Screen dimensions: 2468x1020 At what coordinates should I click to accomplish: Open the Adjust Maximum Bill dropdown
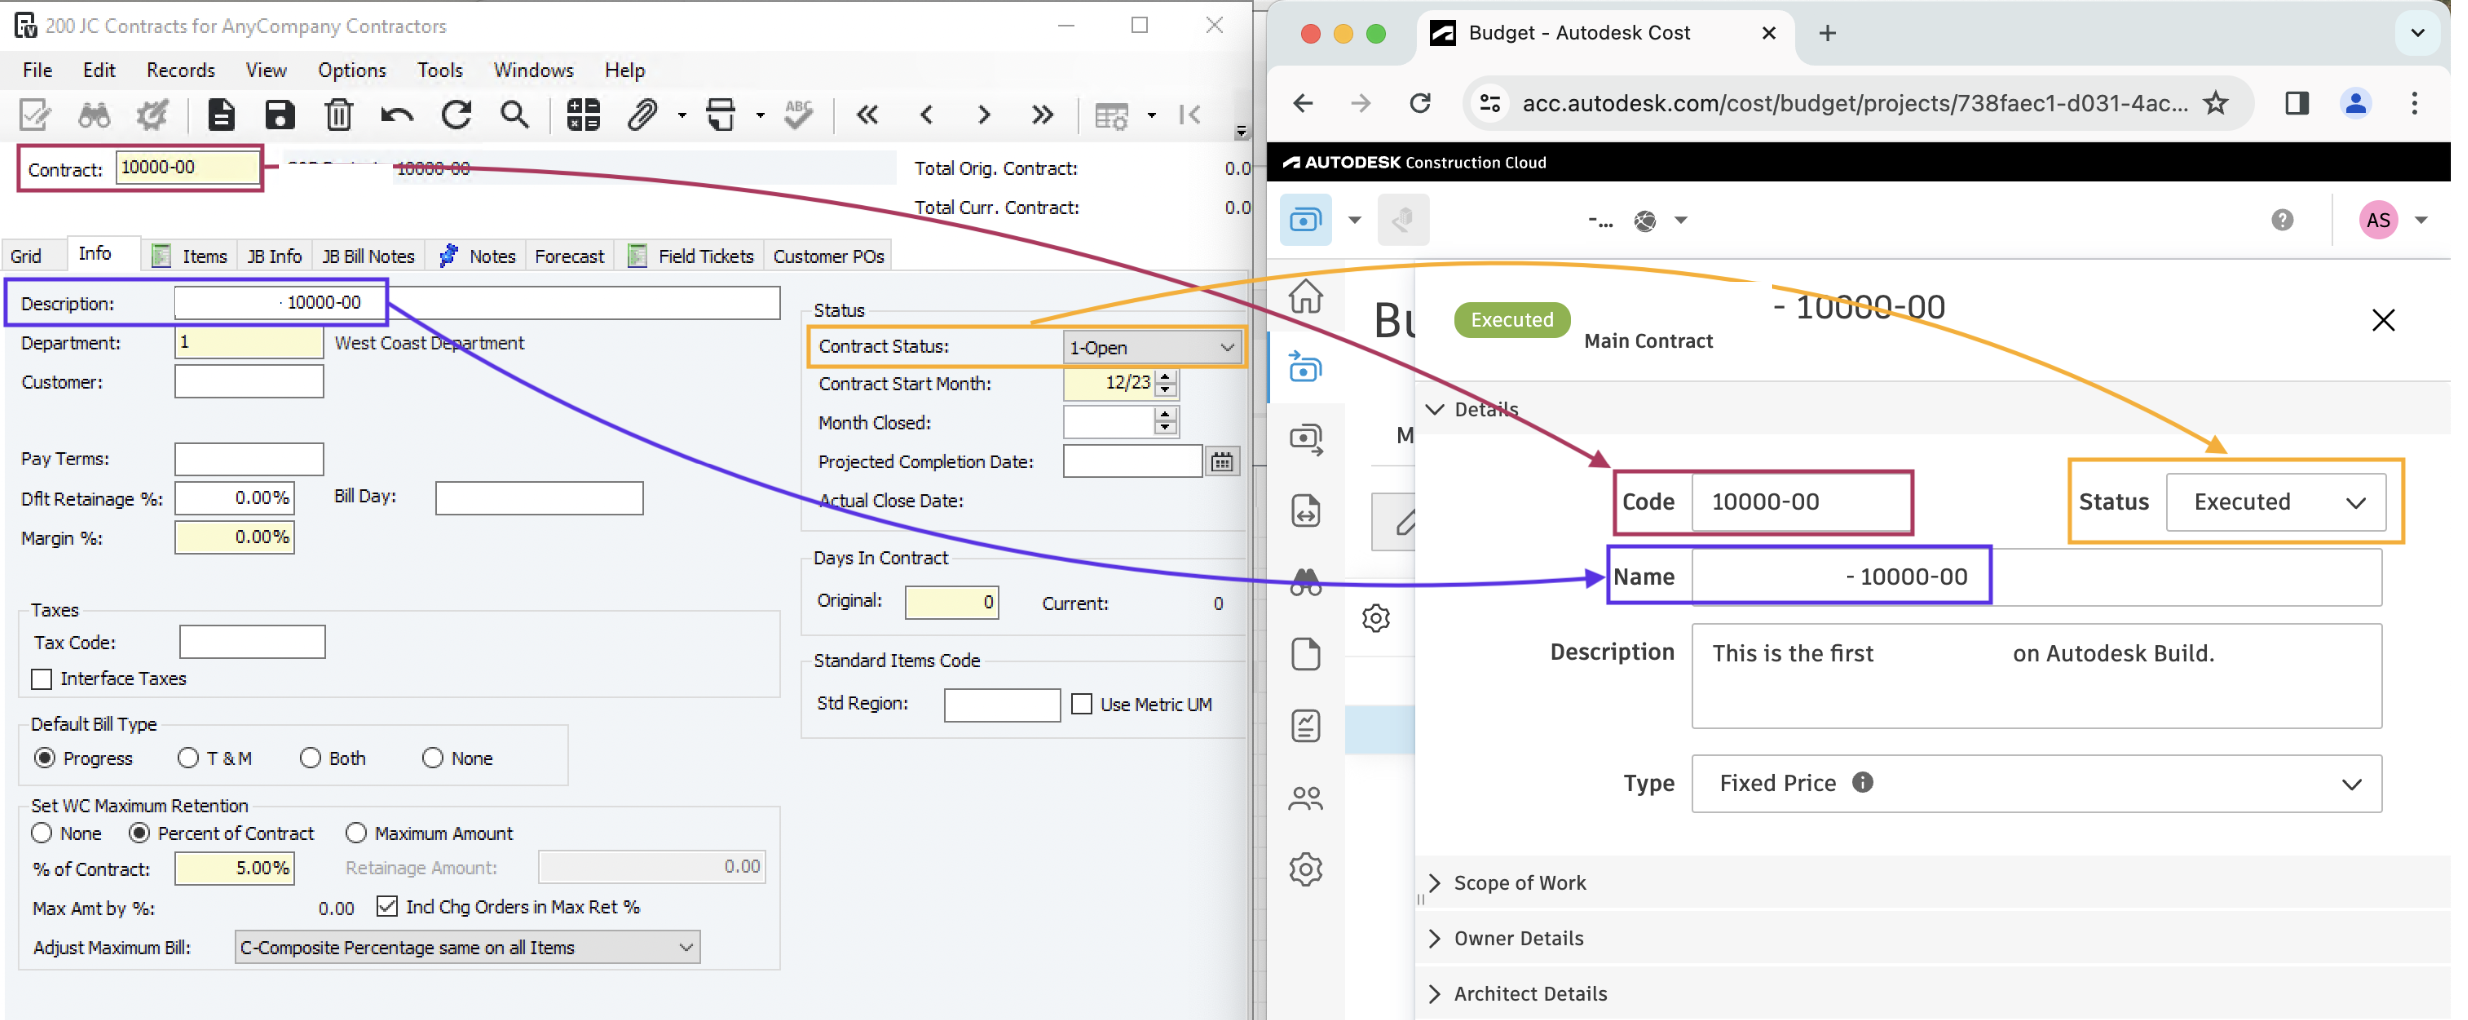[x=467, y=947]
